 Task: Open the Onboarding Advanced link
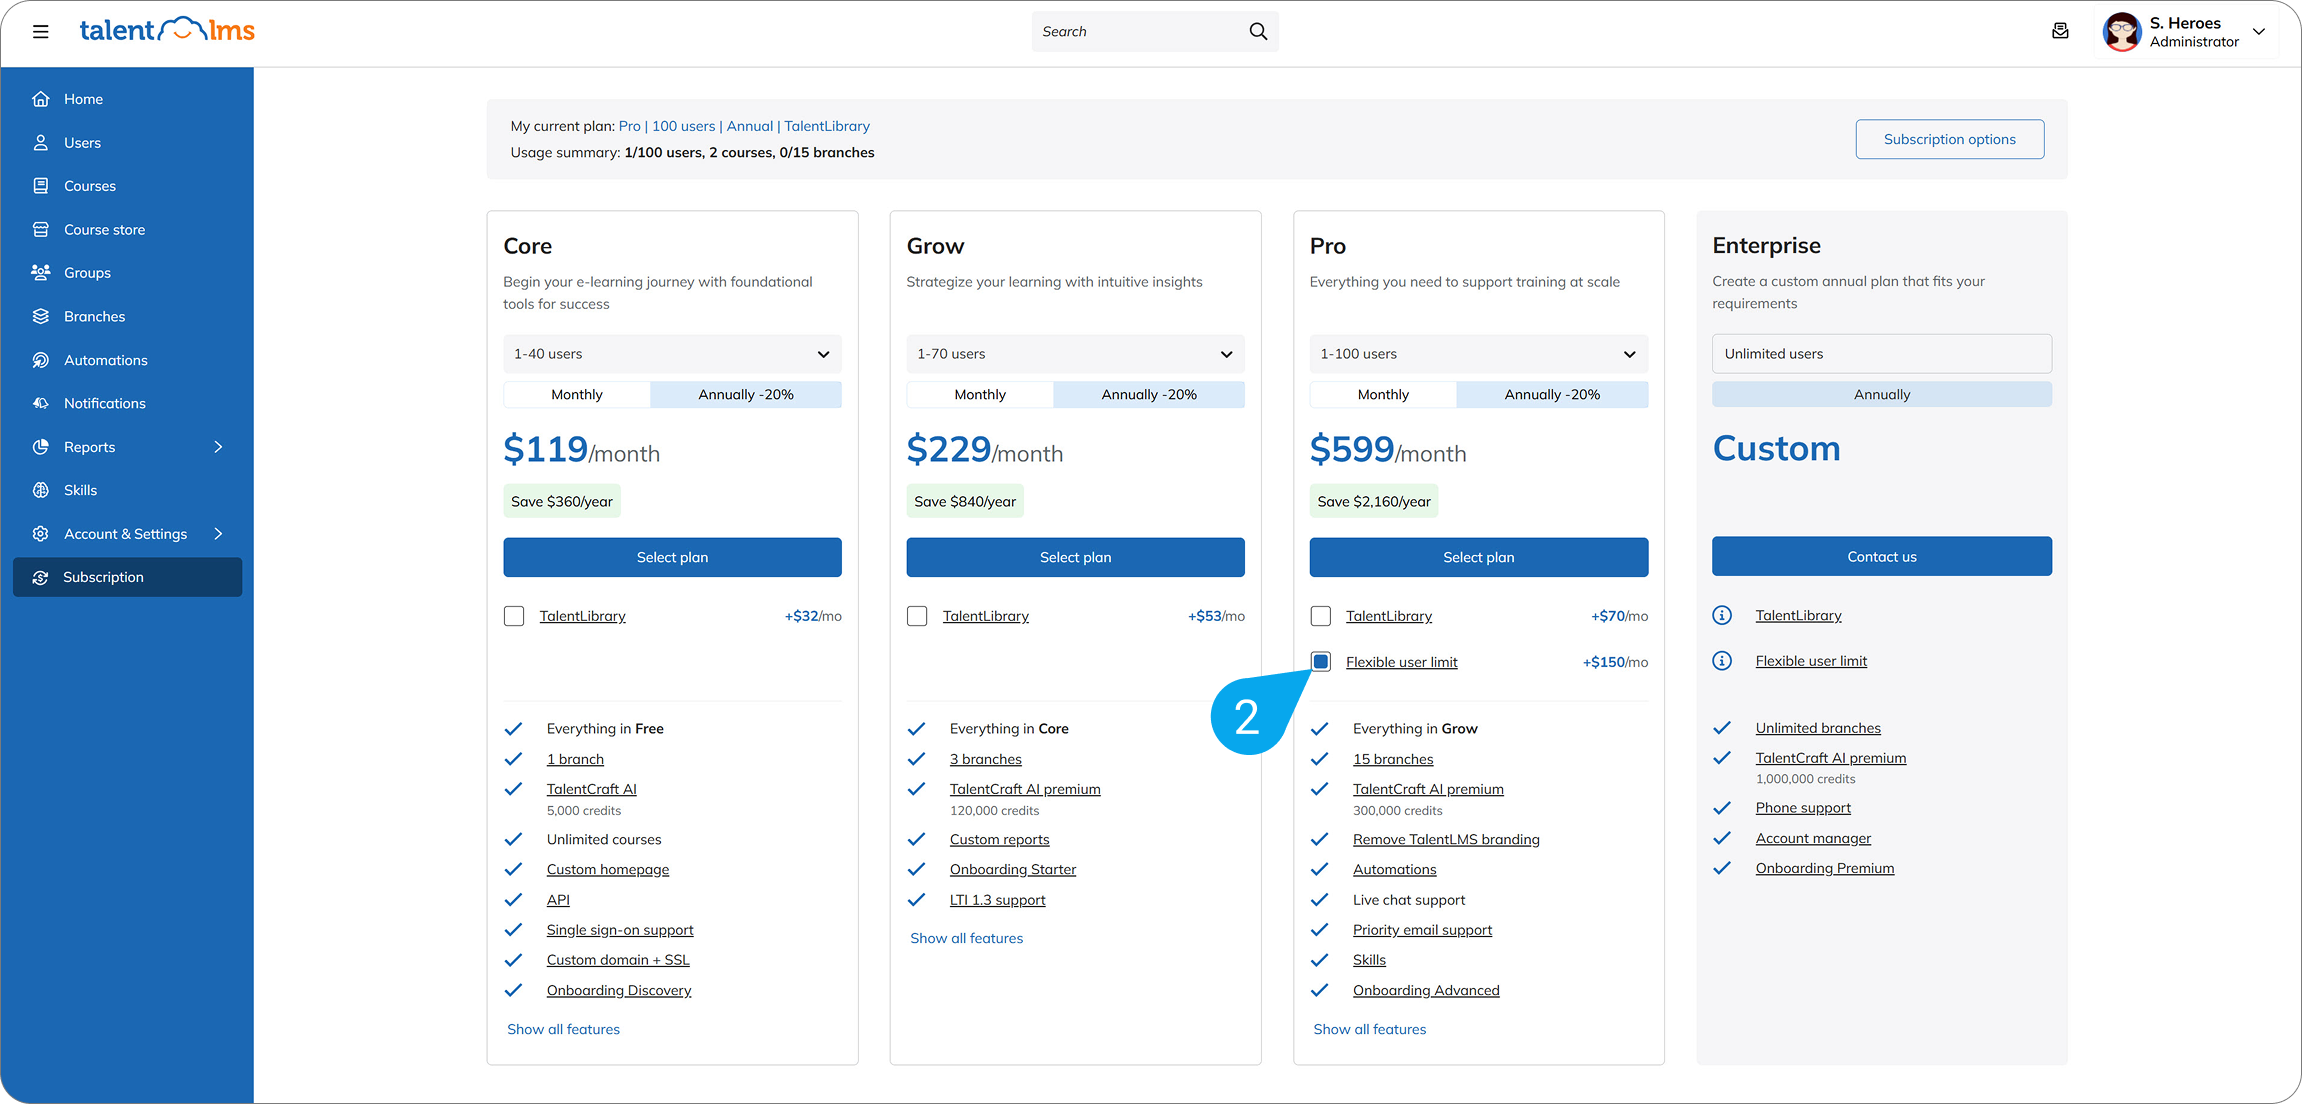tap(1426, 990)
